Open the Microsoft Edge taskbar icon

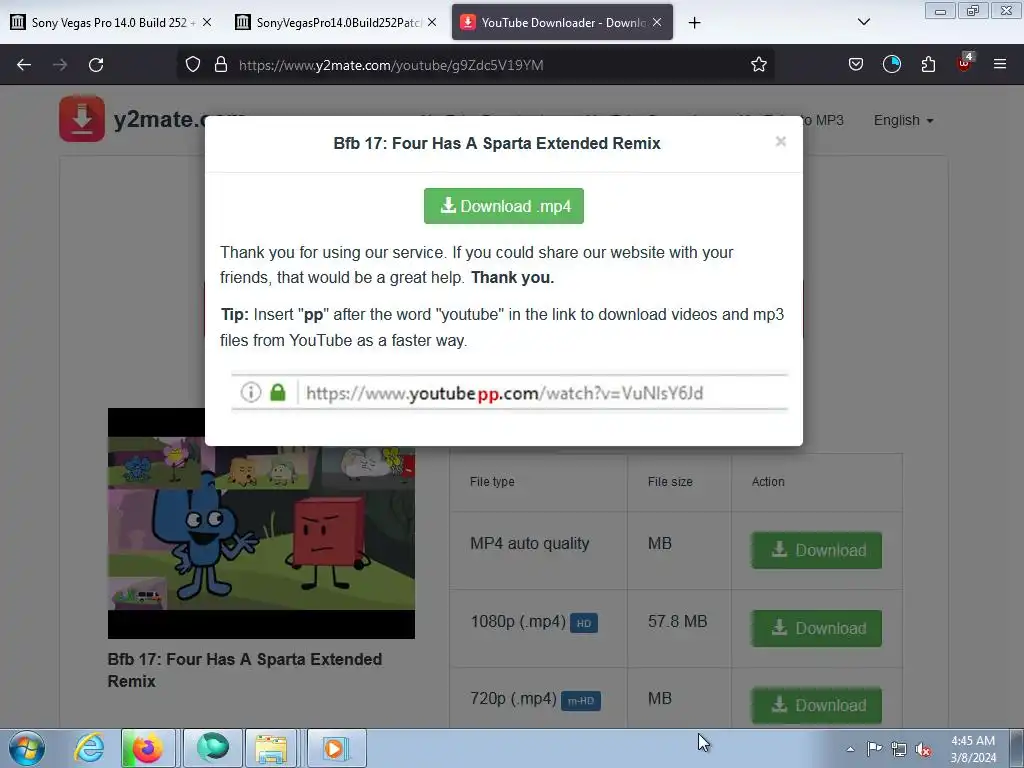(213, 748)
